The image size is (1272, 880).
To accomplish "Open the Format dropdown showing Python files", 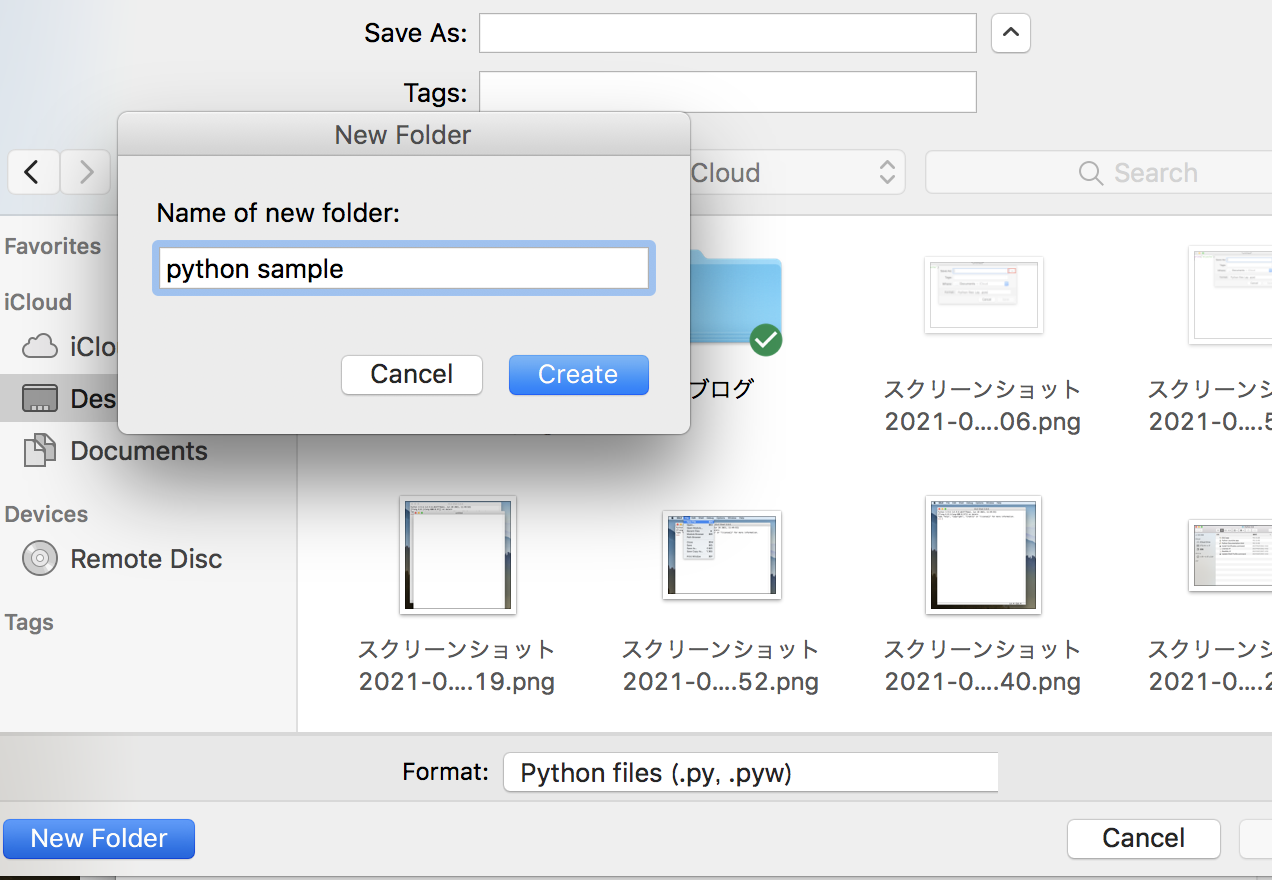I will click(x=750, y=773).
